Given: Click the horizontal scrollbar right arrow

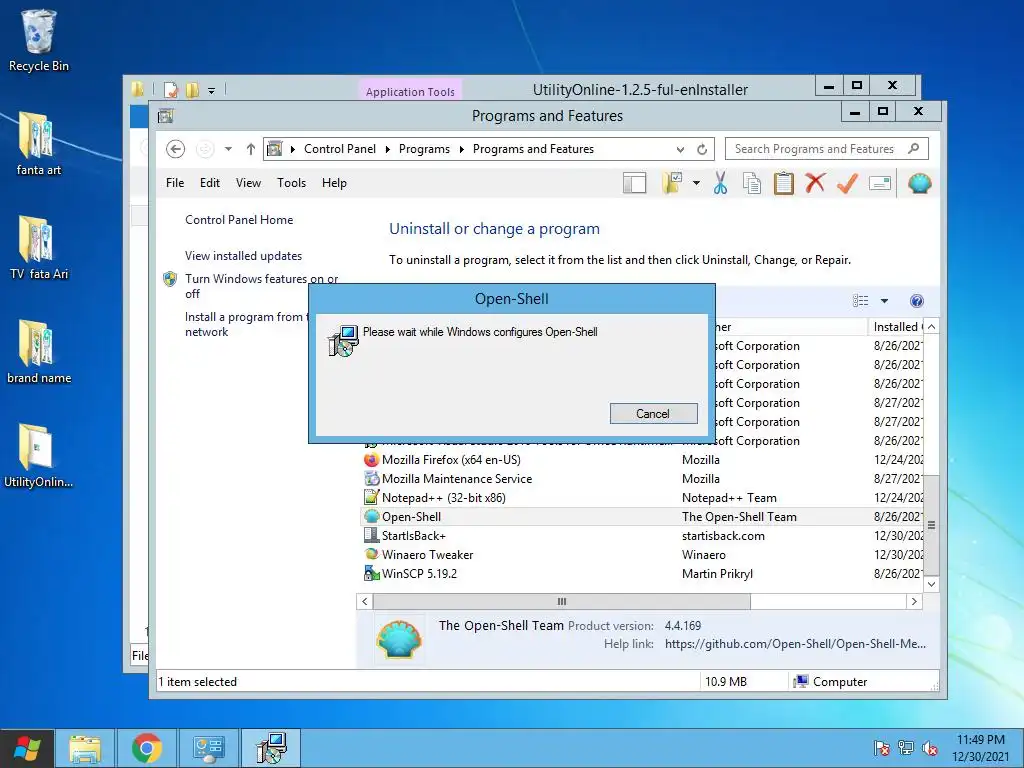Looking at the screenshot, I should point(914,601).
